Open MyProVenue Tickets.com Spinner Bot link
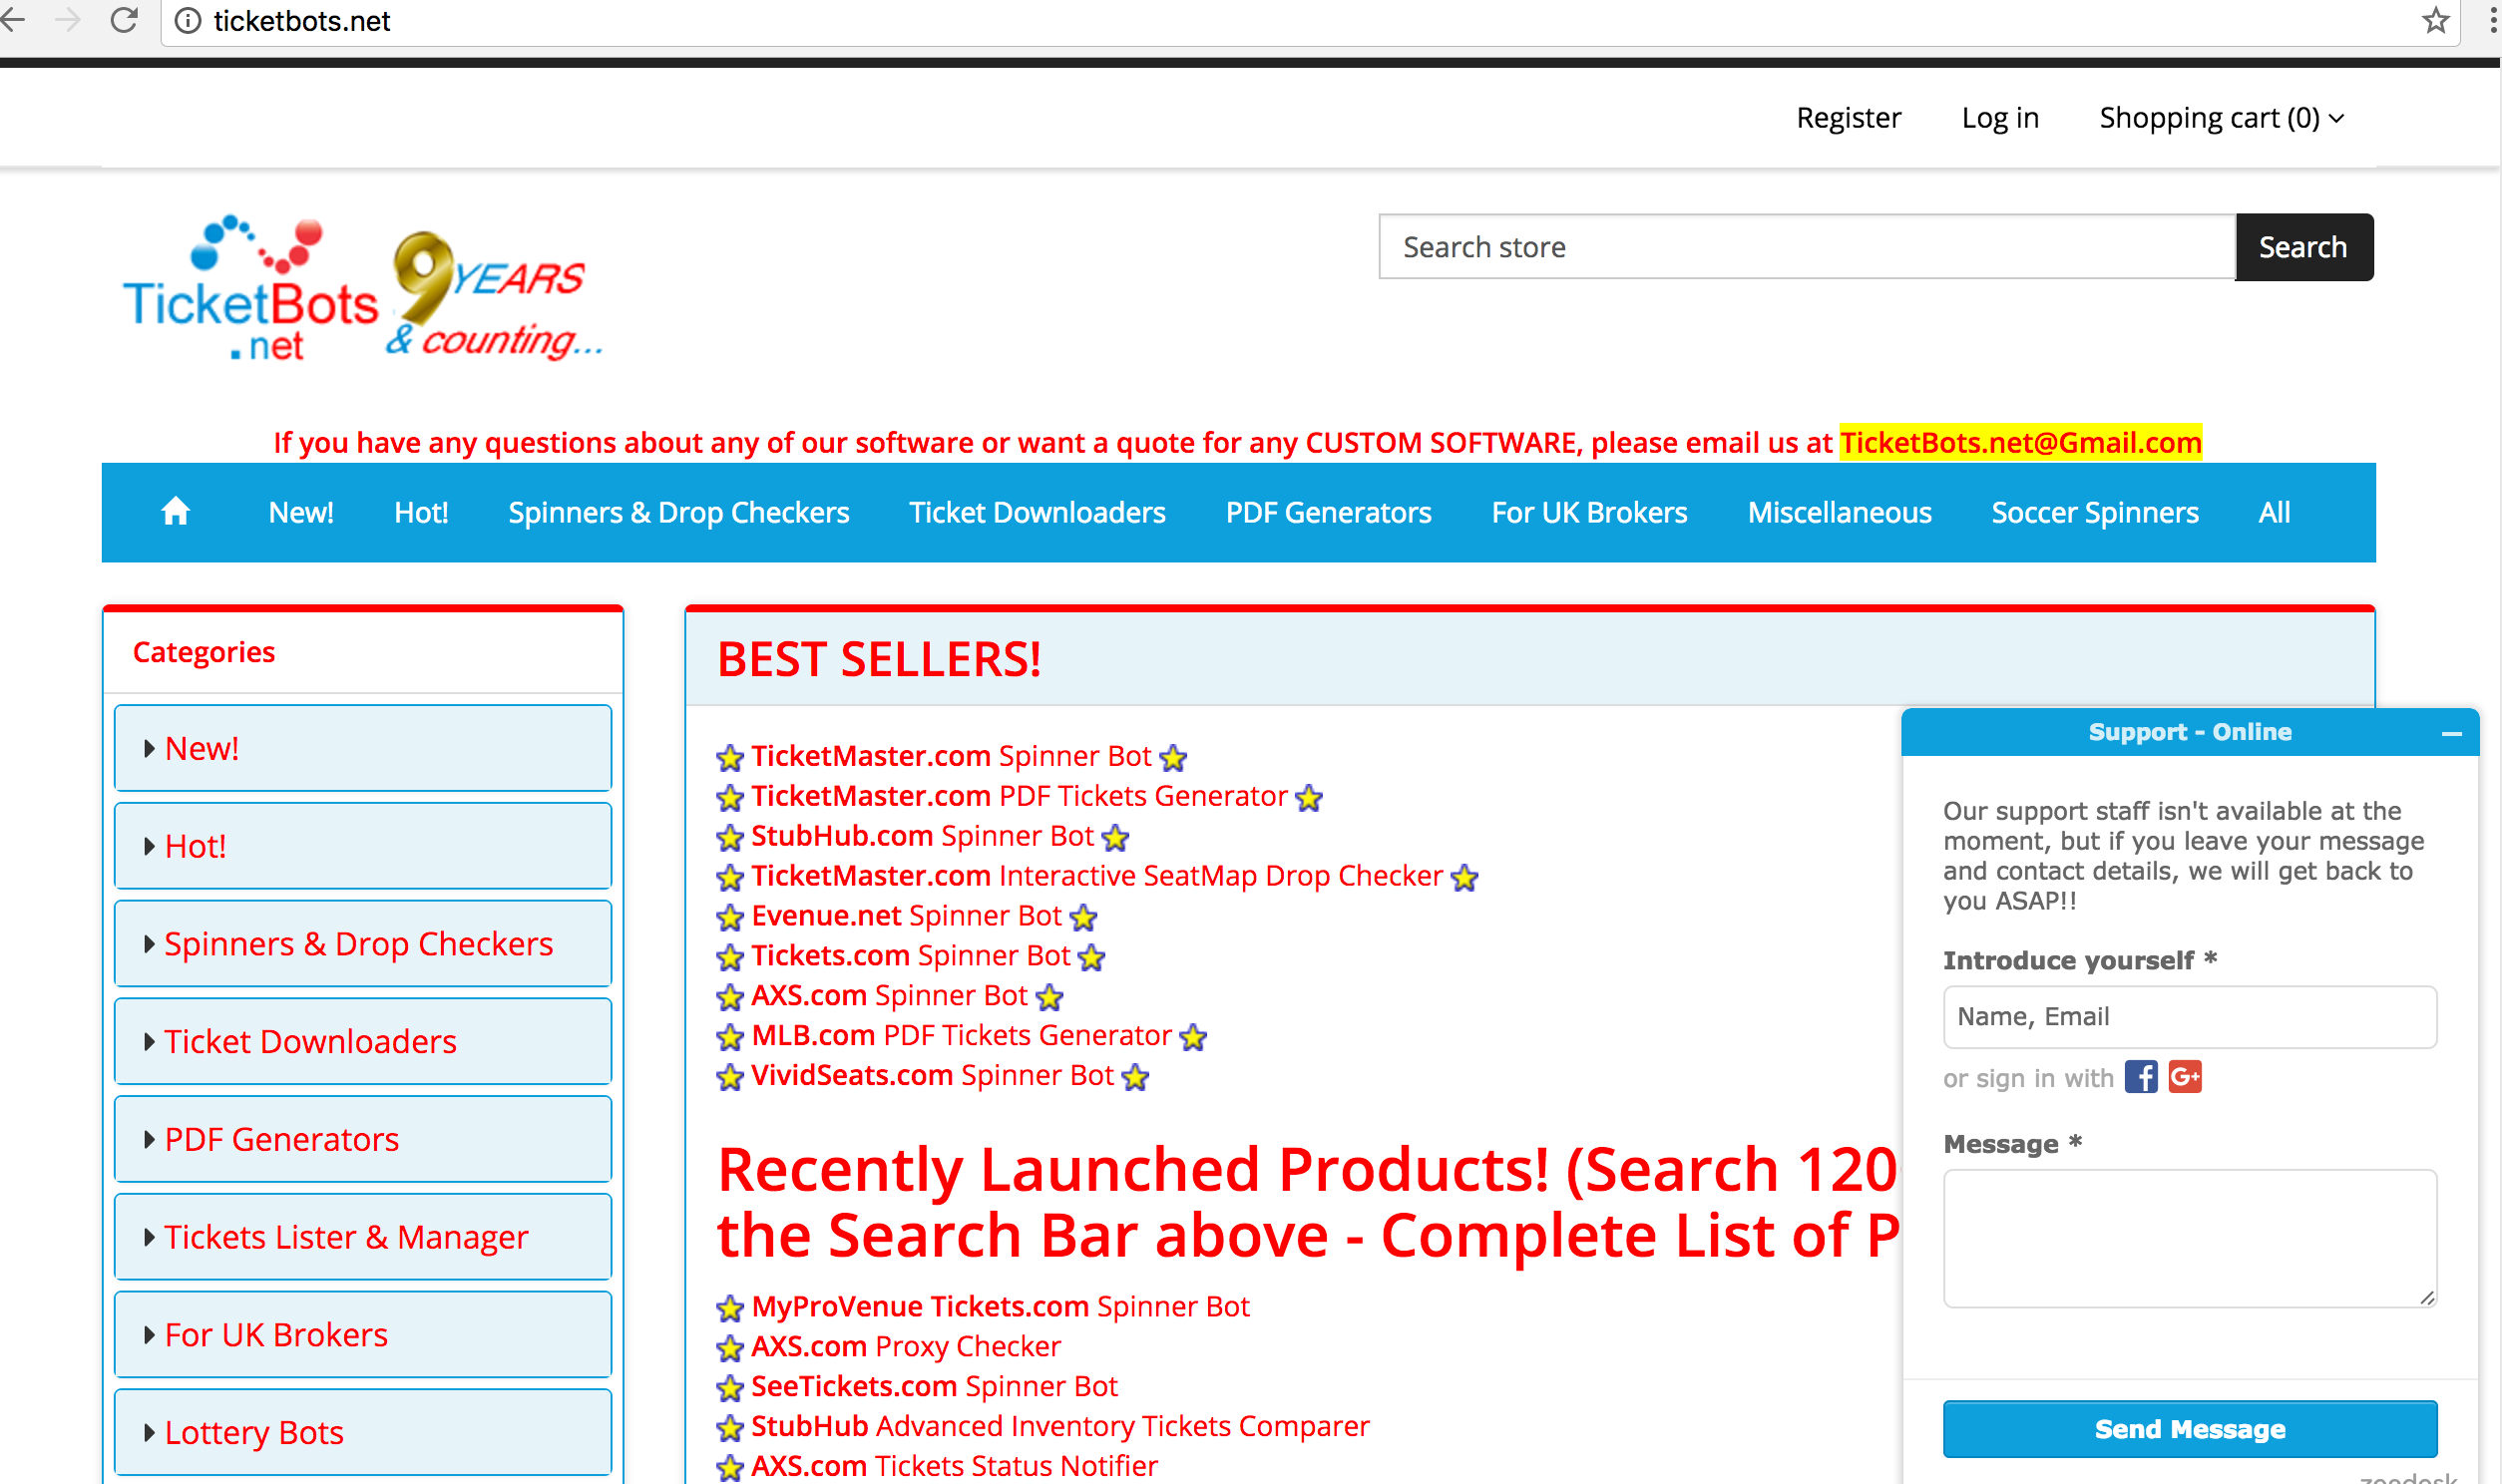This screenshot has width=2502, height=1484. [x=1000, y=1306]
